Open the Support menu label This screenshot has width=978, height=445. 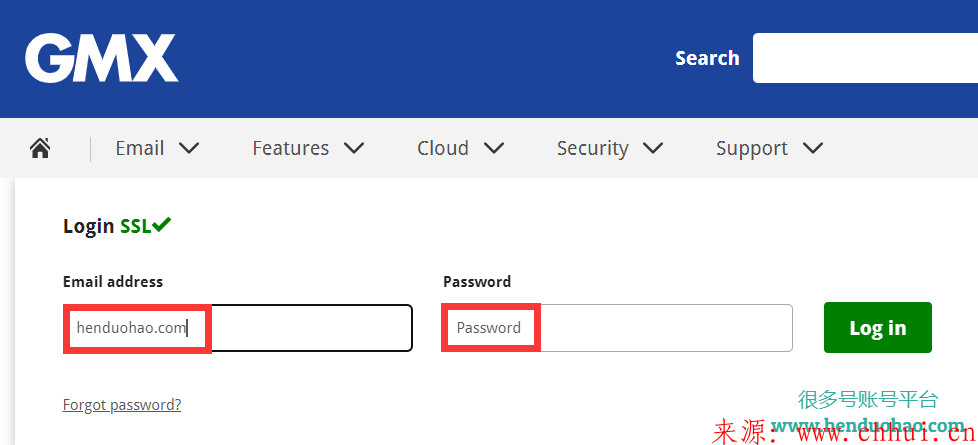[x=752, y=149]
